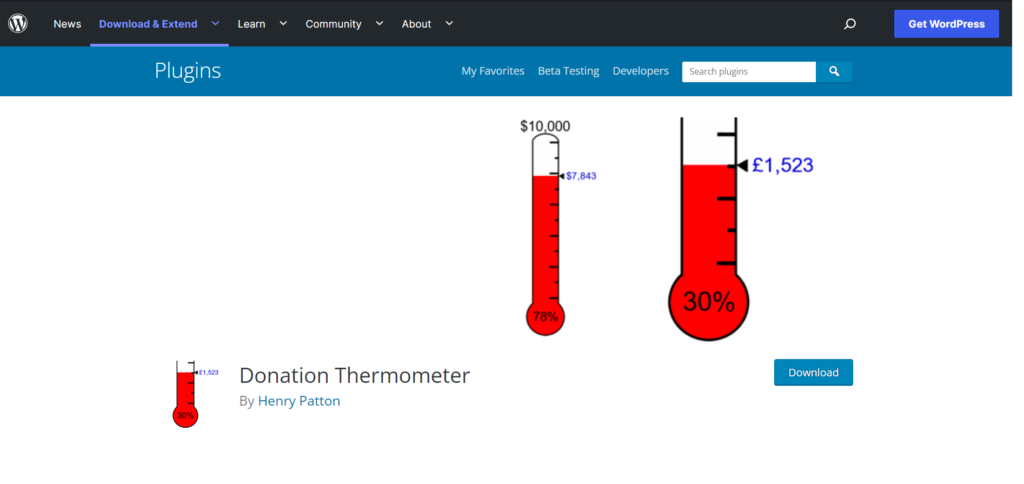Open the Developers link
The width and height of the screenshot is (1024, 484).
pyautogui.click(x=641, y=71)
